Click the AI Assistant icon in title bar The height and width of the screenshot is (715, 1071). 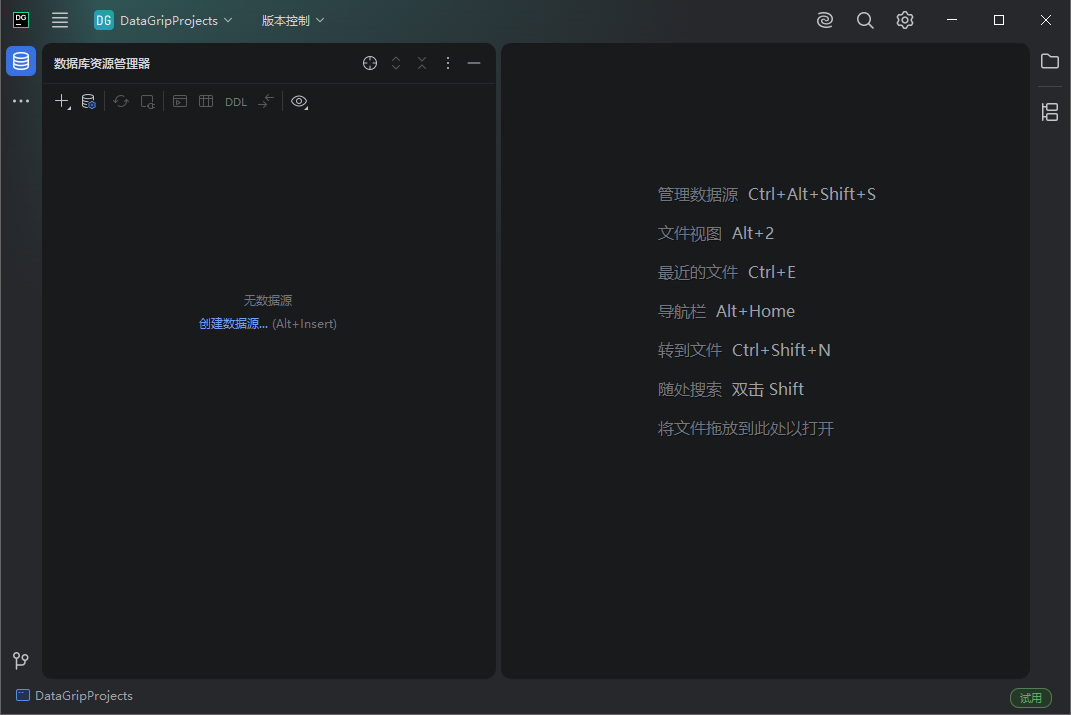(824, 20)
